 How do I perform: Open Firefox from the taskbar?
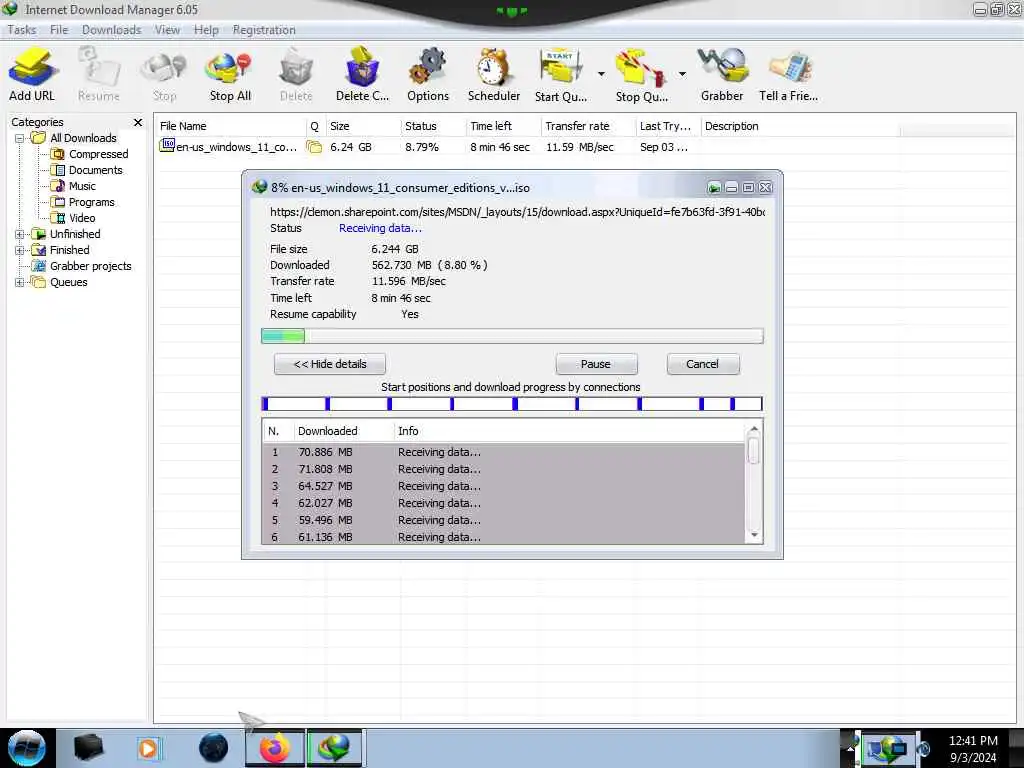(x=275, y=748)
